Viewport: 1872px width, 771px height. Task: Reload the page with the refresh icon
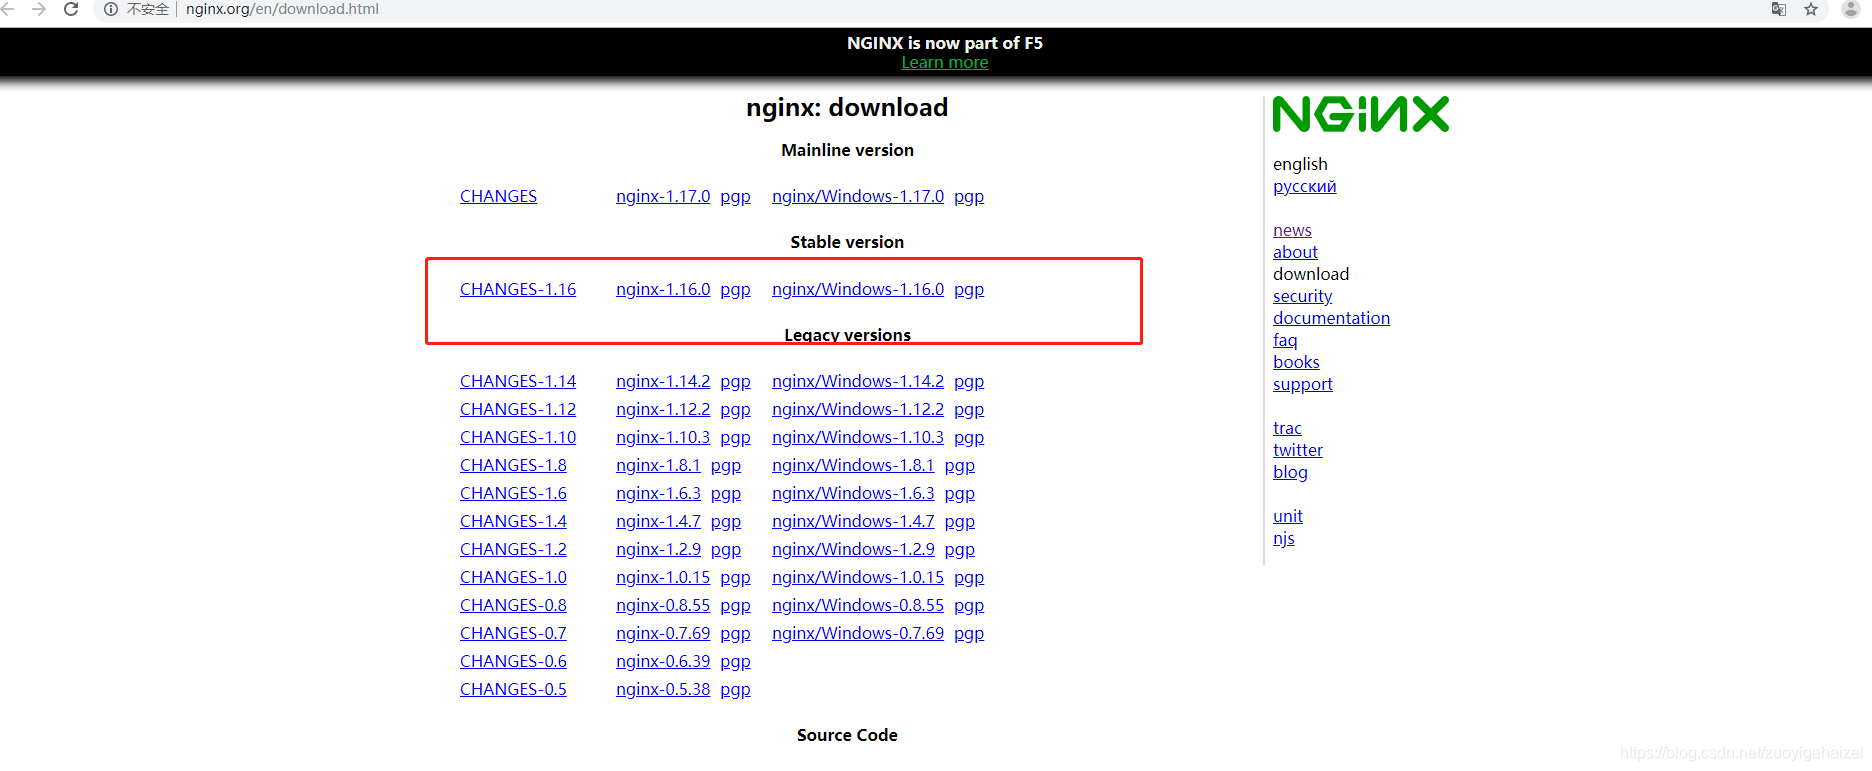click(71, 9)
